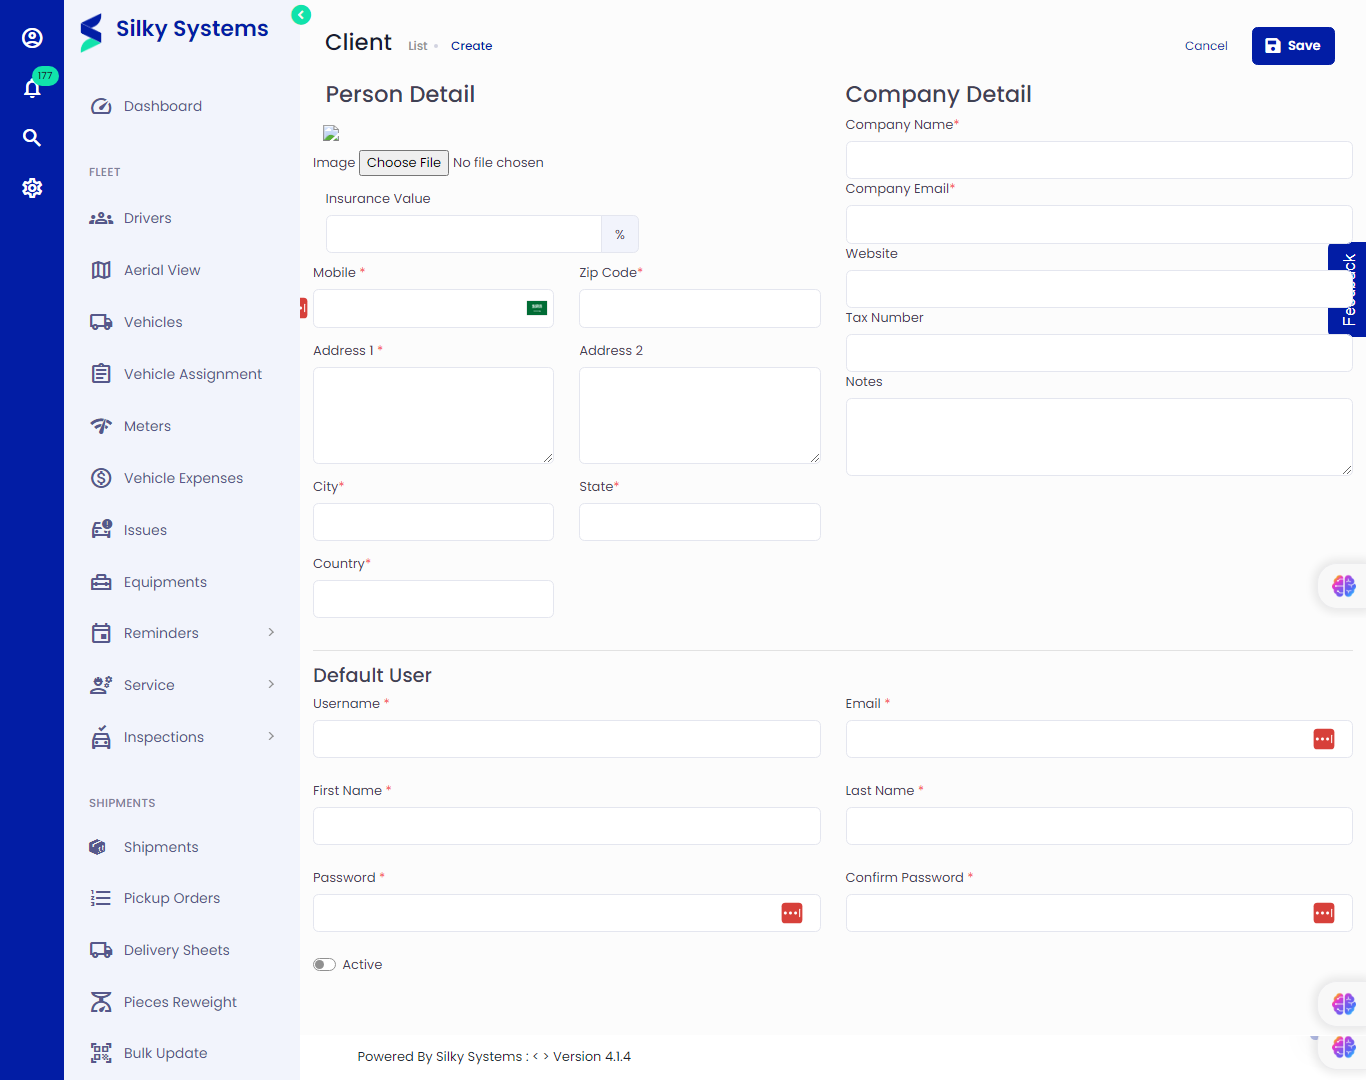
Task: Click the user profile icon
Action: click(32, 38)
